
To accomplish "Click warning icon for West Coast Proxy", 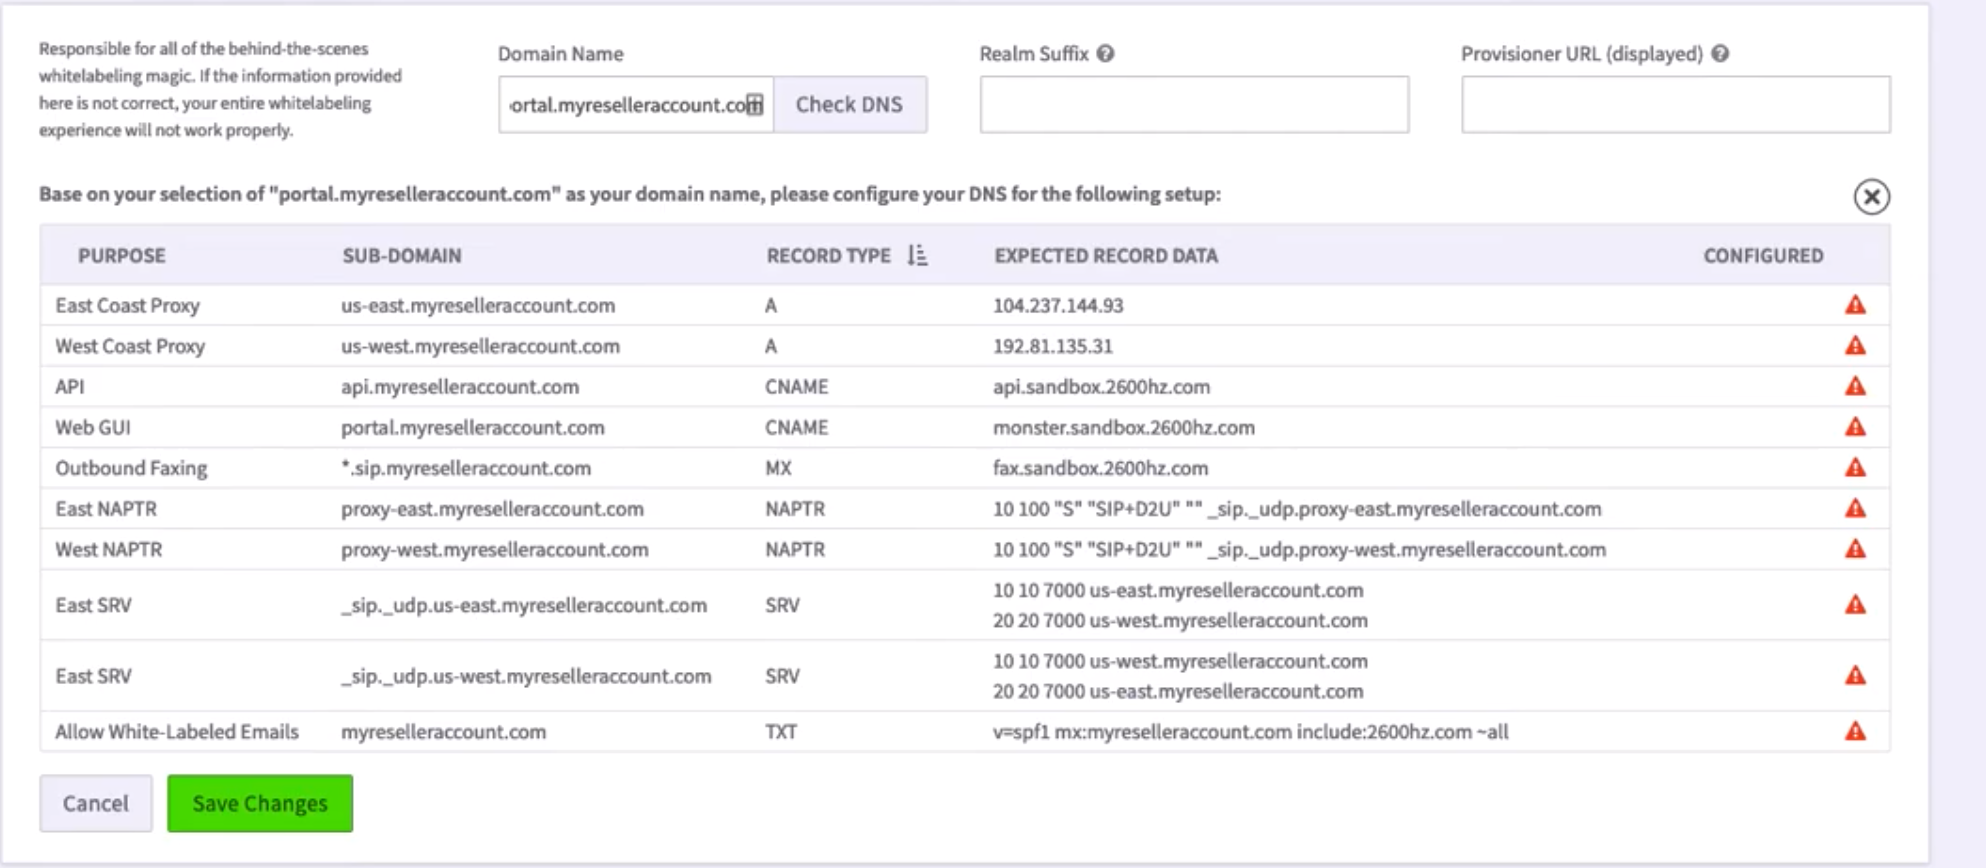I will point(1855,346).
